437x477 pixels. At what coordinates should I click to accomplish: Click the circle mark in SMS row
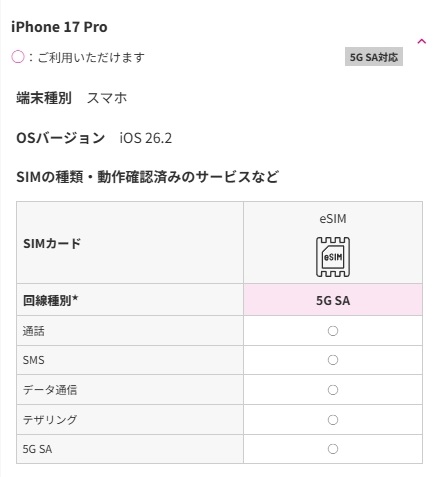pyautogui.click(x=333, y=360)
